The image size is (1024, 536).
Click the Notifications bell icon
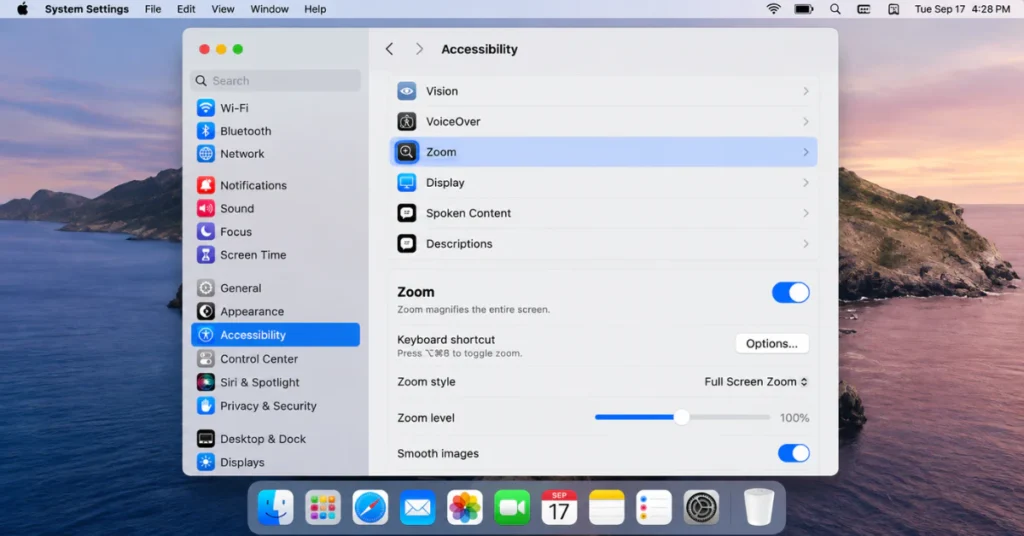coord(206,185)
